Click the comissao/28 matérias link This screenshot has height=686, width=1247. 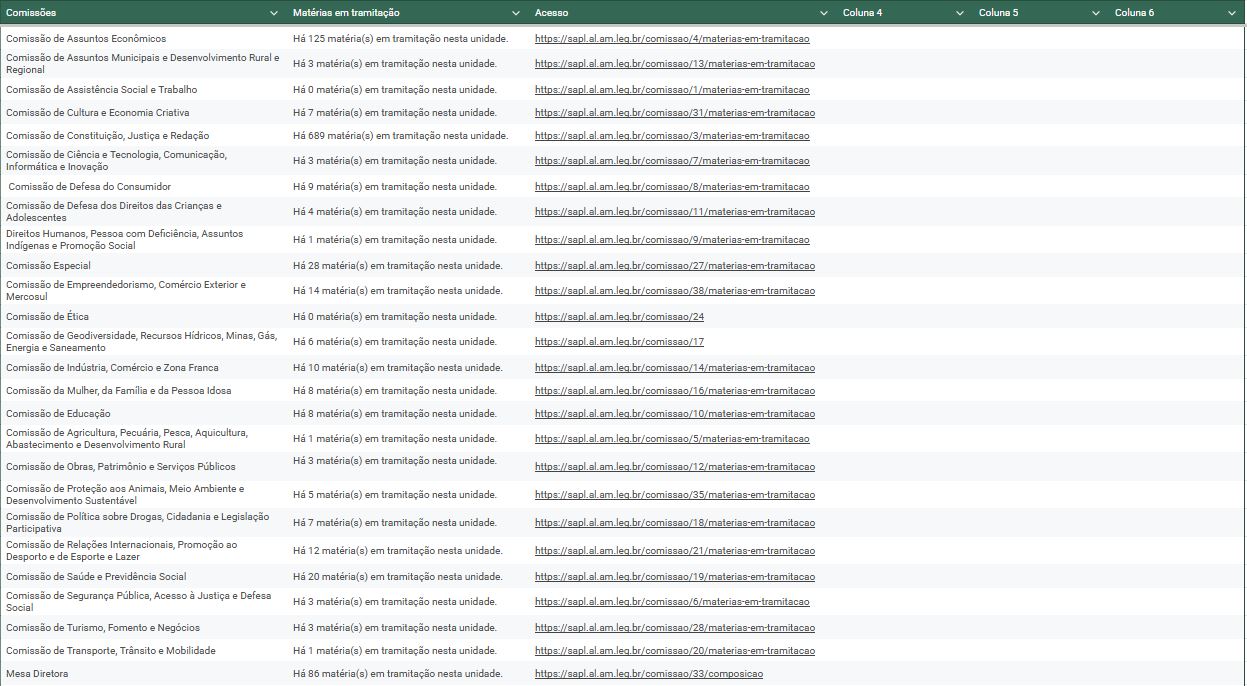675,628
